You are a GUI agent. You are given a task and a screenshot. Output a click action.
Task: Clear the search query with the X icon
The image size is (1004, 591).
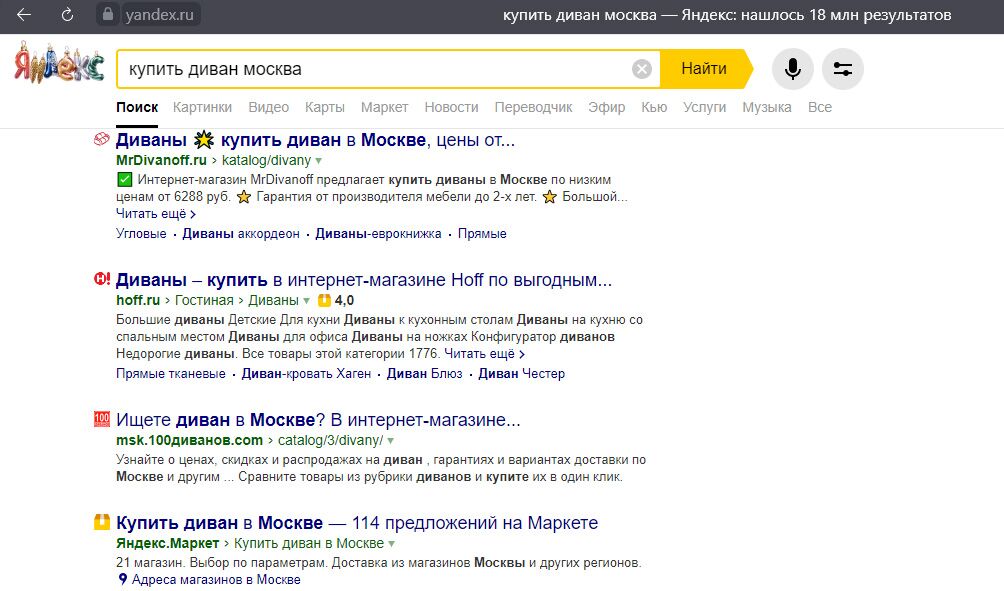point(642,68)
